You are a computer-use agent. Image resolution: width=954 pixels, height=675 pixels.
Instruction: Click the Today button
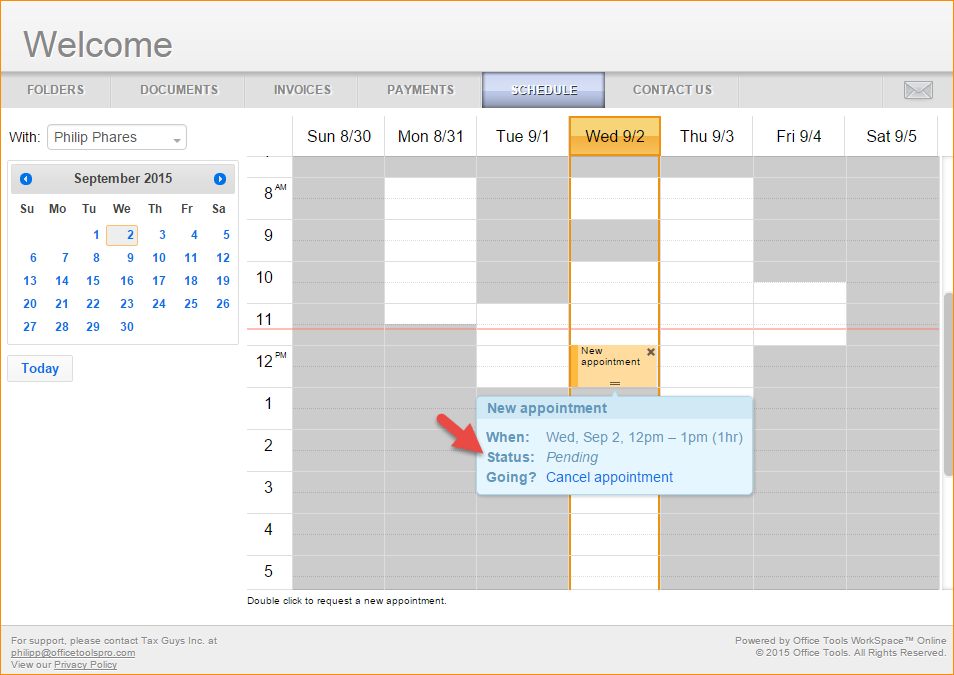tap(40, 368)
